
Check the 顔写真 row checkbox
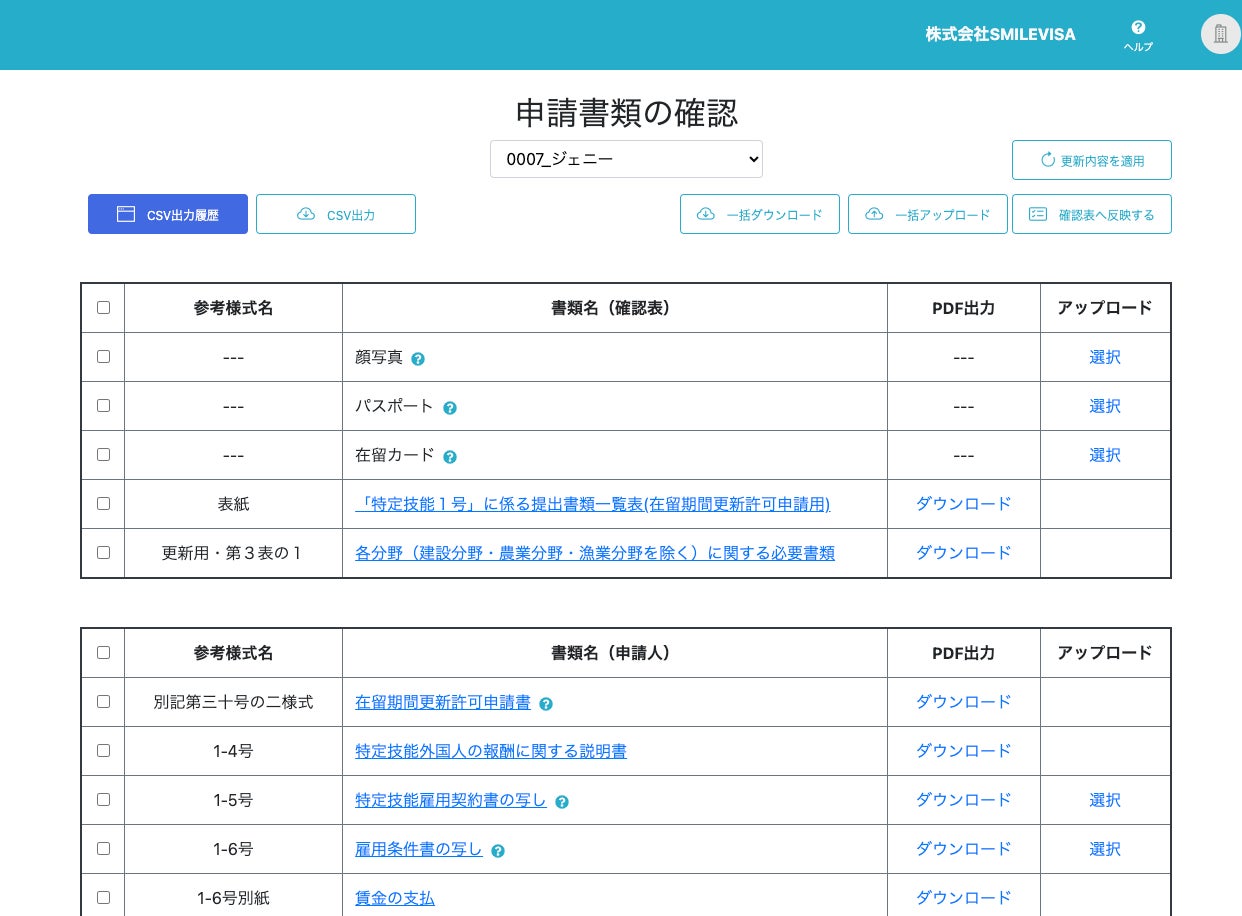click(x=103, y=357)
